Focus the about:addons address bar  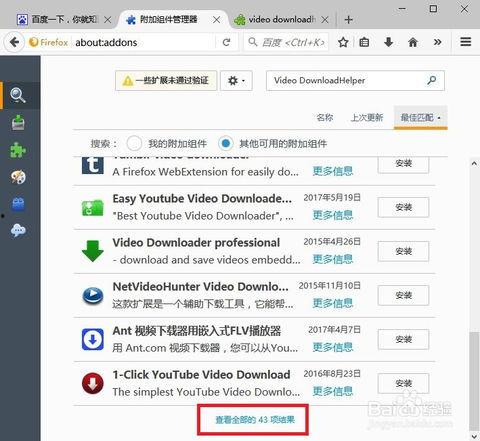[x=143, y=42]
